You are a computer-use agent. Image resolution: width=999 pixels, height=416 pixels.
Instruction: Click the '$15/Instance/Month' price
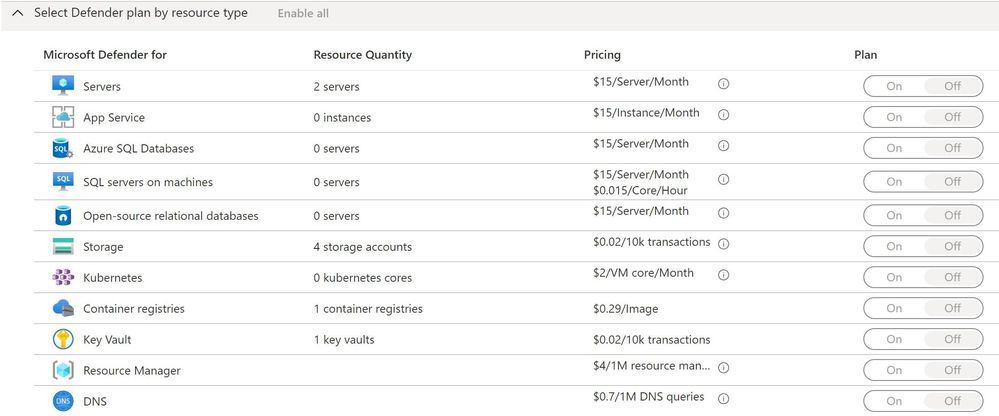pos(646,113)
